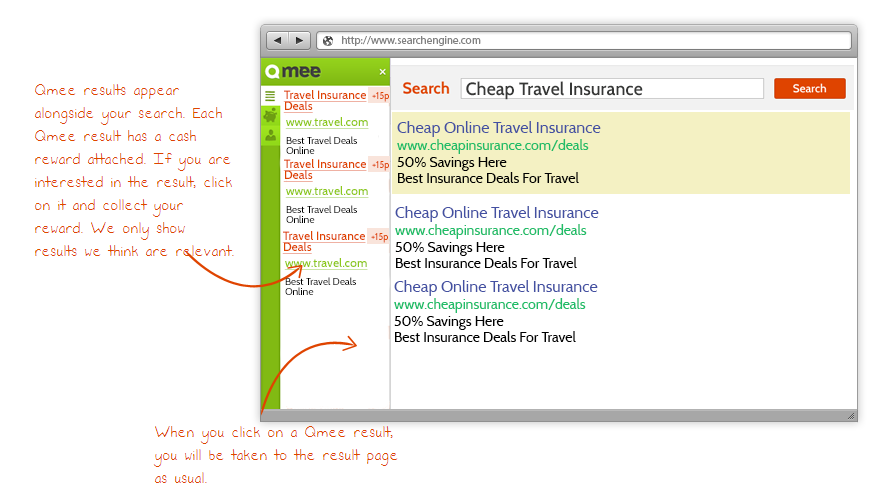
Task: Focus the Cheap Travel Insurance search box
Action: click(x=612, y=89)
